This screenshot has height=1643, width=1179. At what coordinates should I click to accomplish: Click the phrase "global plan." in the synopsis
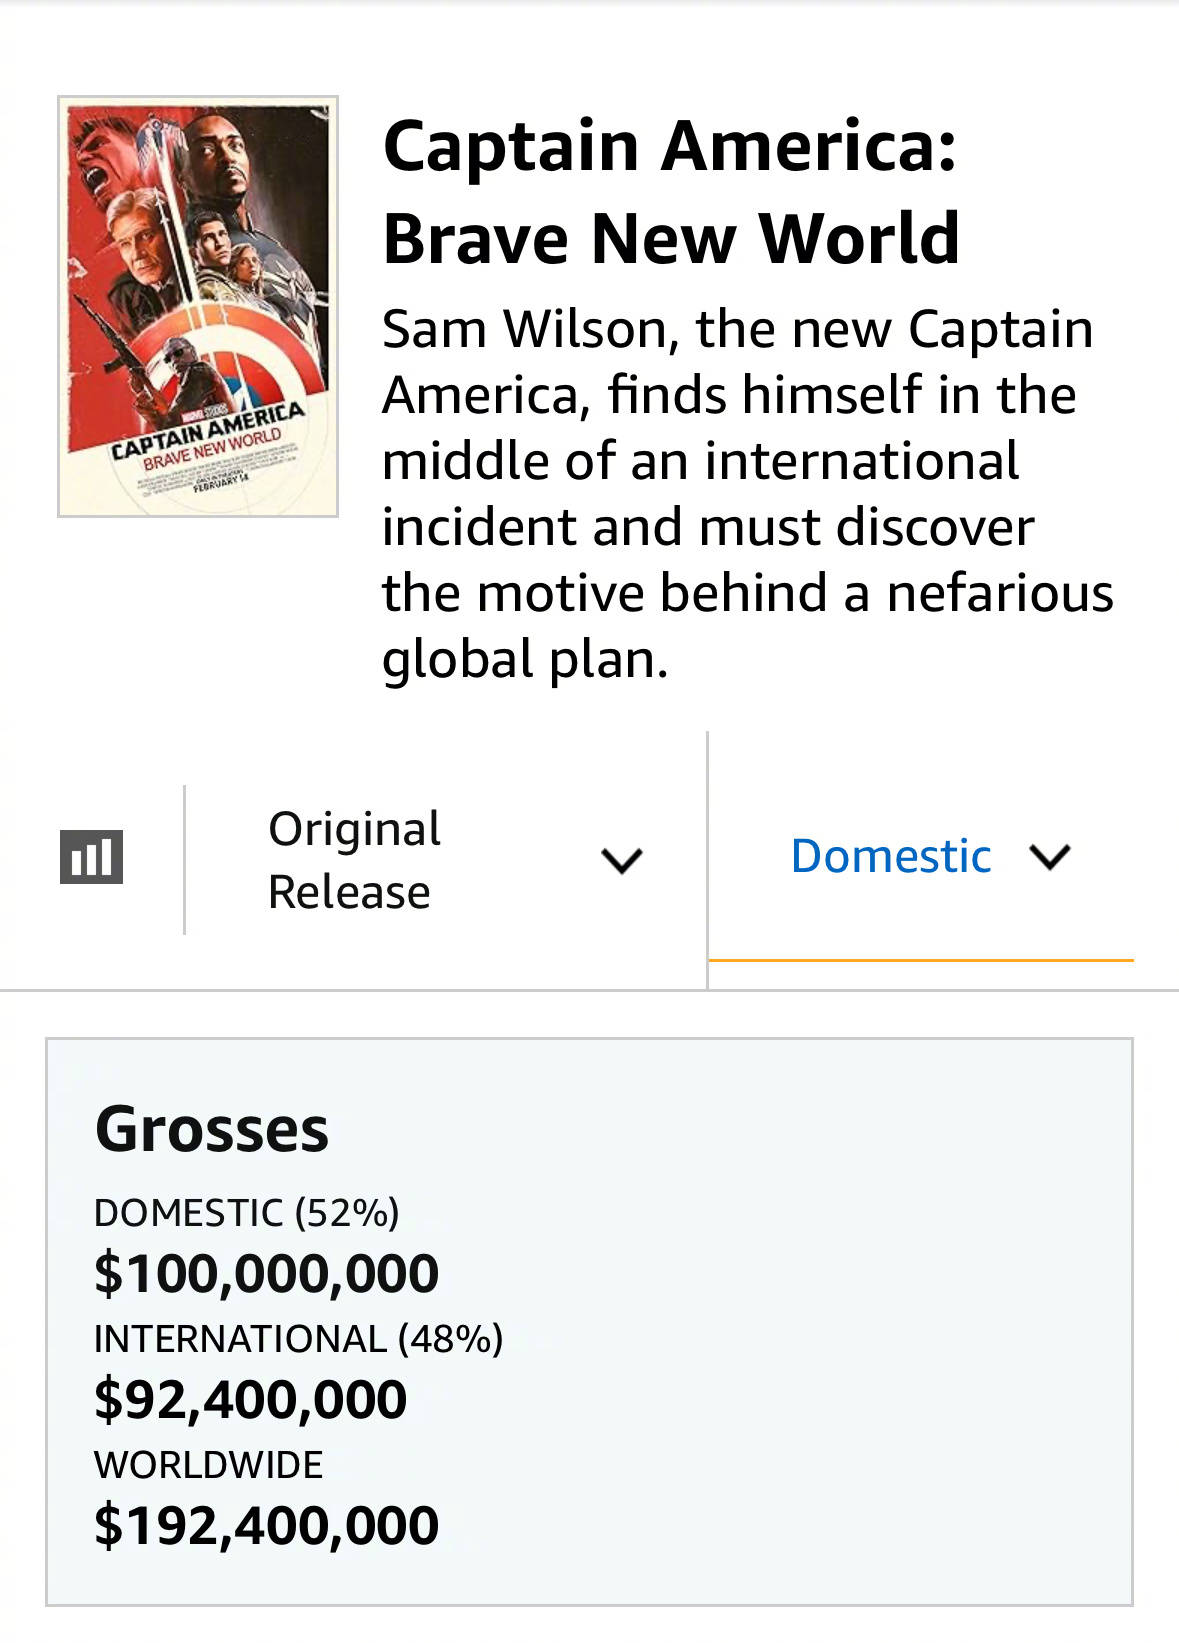pos(525,659)
